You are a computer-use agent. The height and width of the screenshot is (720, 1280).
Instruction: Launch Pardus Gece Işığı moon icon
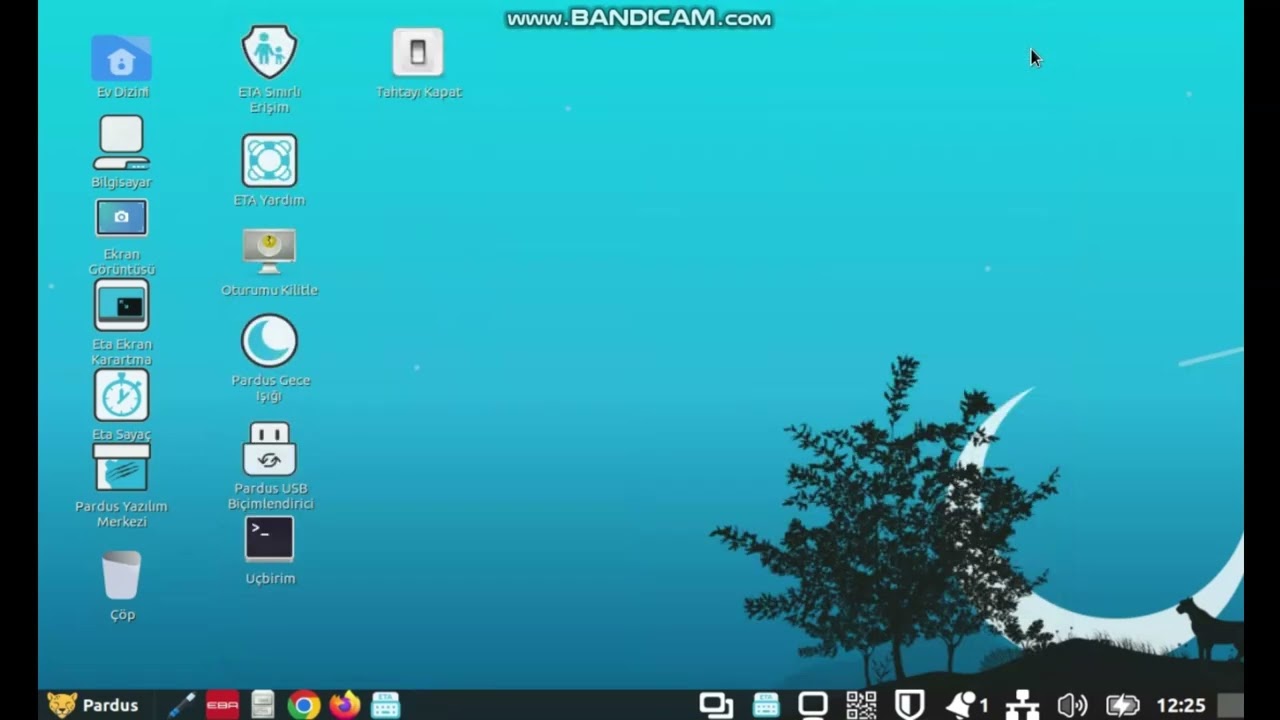pyautogui.click(x=269, y=341)
